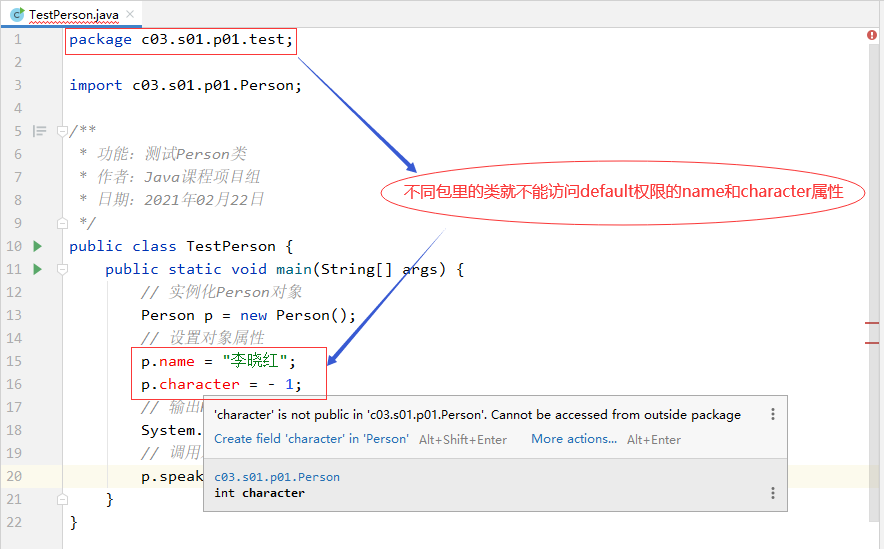Collapse the main method fold at line 11
The width and height of the screenshot is (884, 549).
(63, 269)
